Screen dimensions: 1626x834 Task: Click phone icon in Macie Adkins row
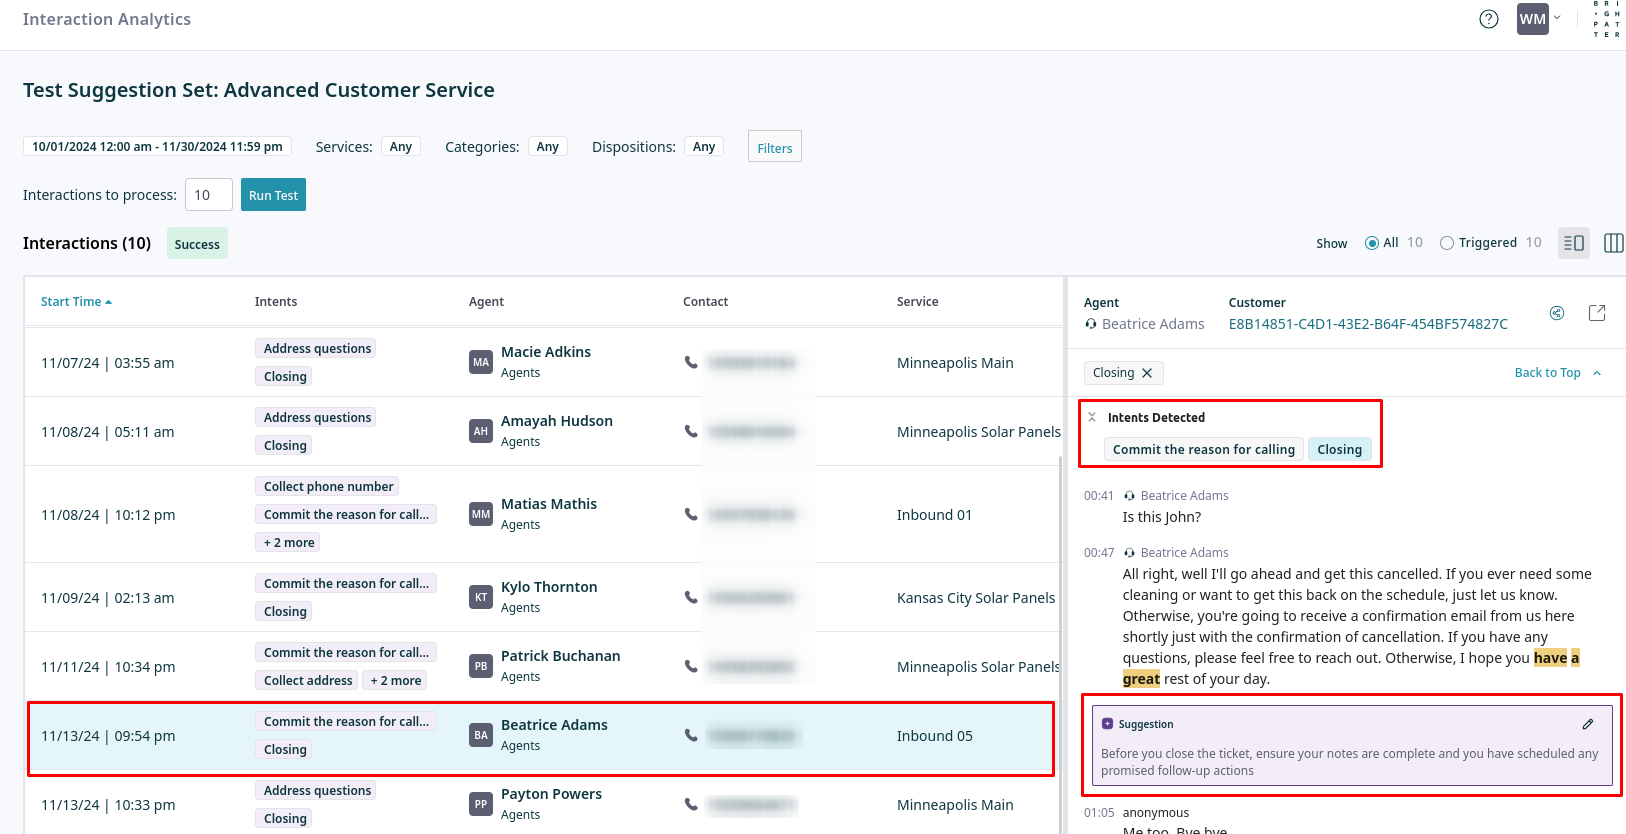point(691,362)
